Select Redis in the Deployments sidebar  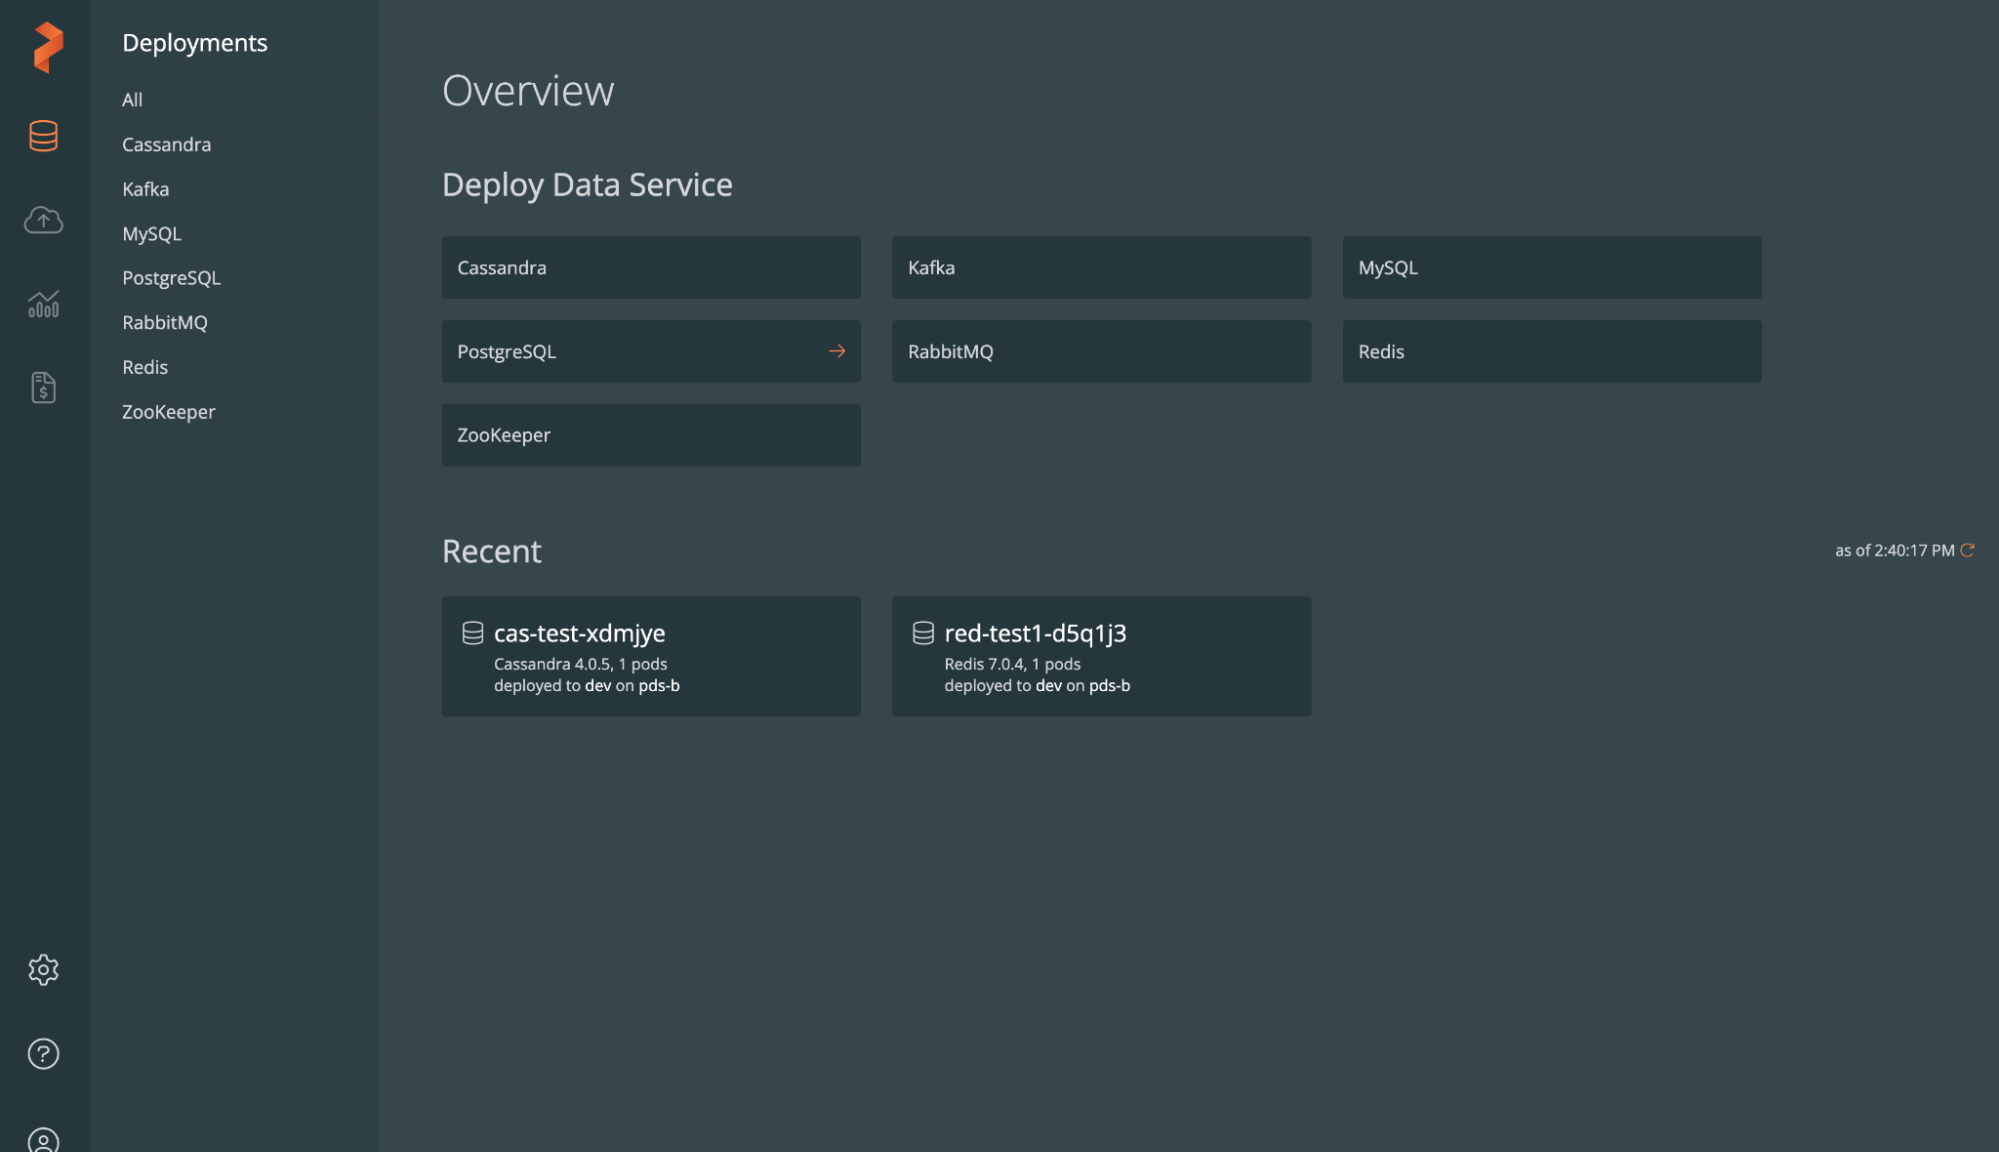(x=144, y=367)
